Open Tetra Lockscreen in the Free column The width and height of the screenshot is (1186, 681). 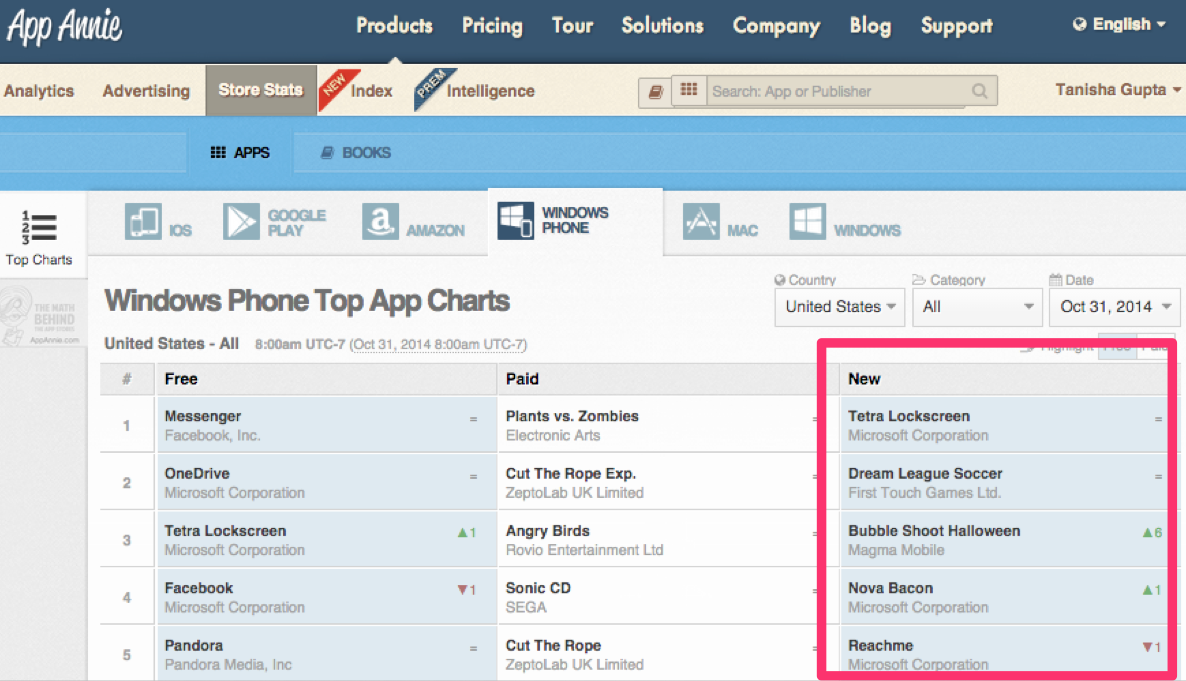coord(225,531)
